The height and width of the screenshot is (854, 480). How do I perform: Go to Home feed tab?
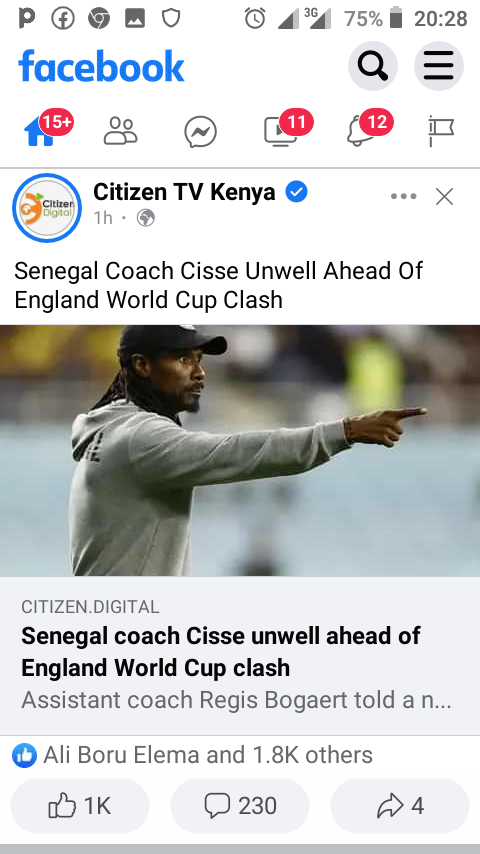(39, 132)
